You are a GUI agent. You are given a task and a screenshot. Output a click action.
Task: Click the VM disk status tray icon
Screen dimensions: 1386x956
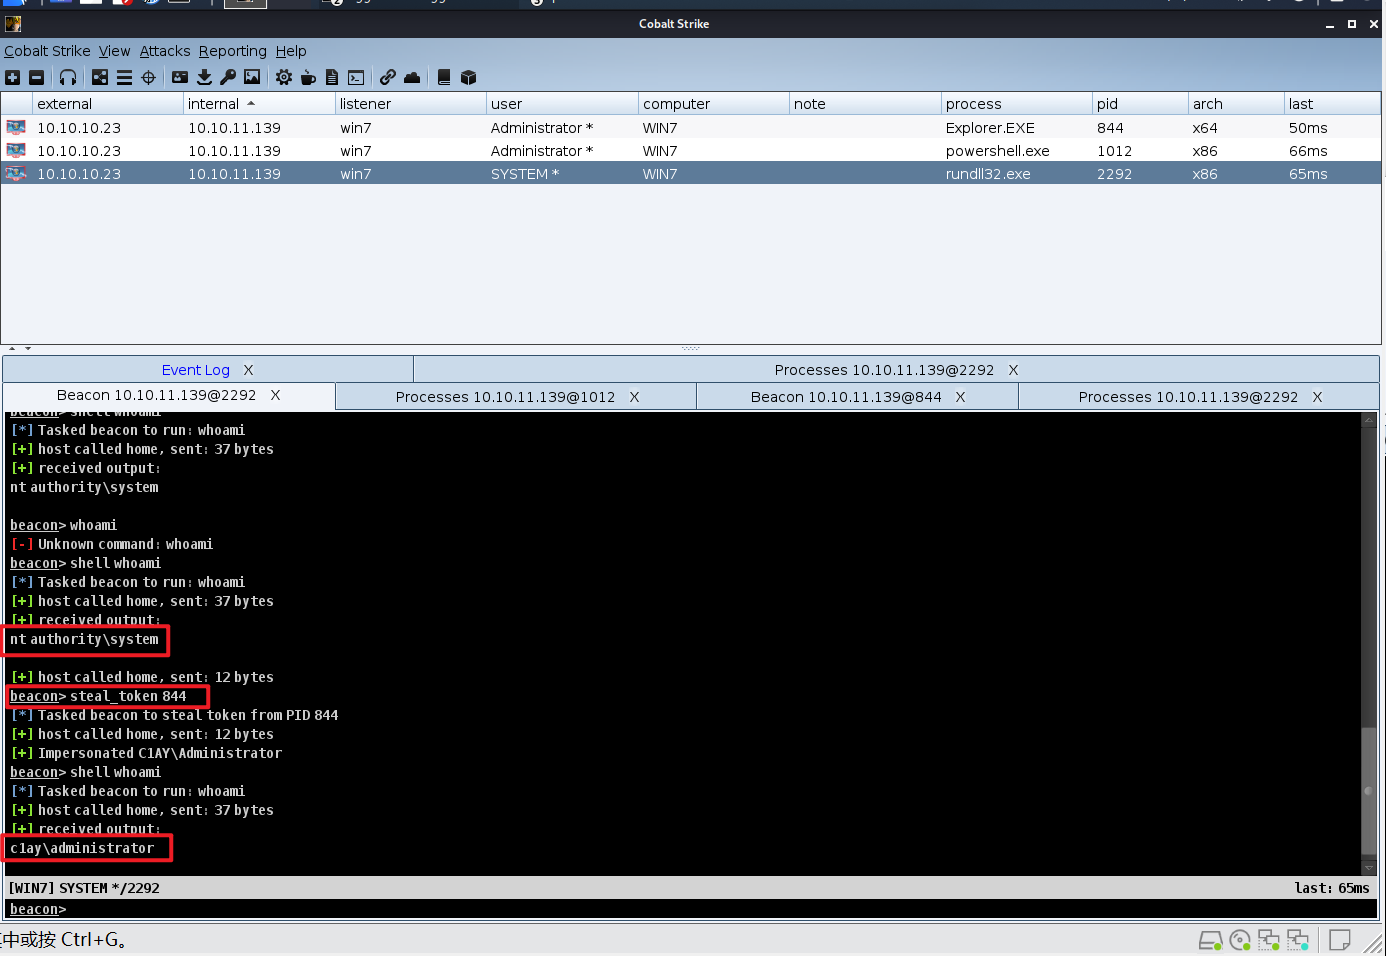1210,940
